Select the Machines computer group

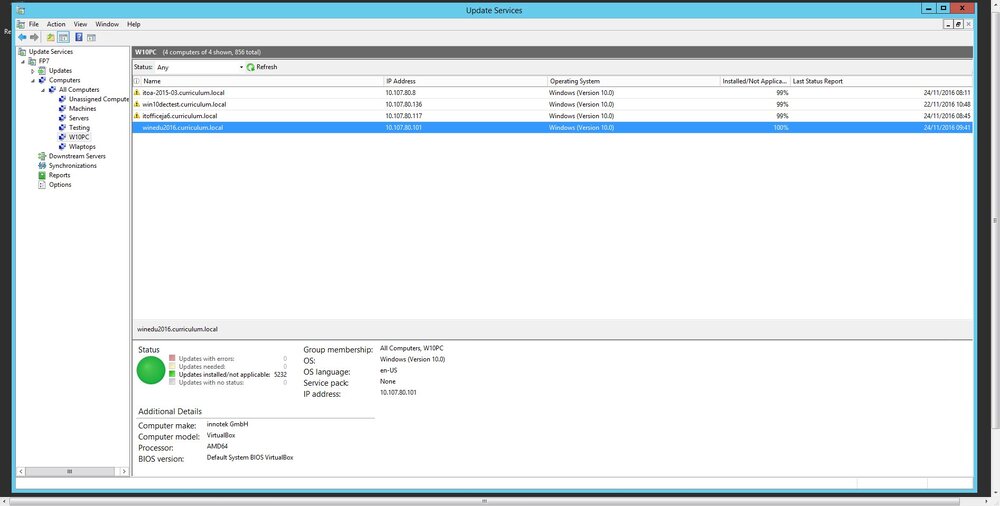[x=82, y=109]
